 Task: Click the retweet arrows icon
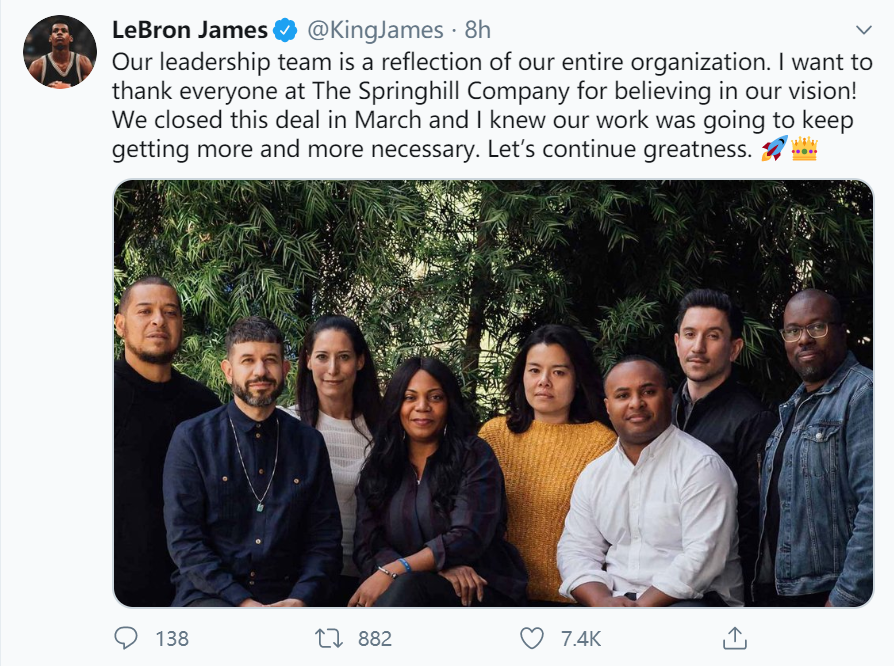pos(327,638)
